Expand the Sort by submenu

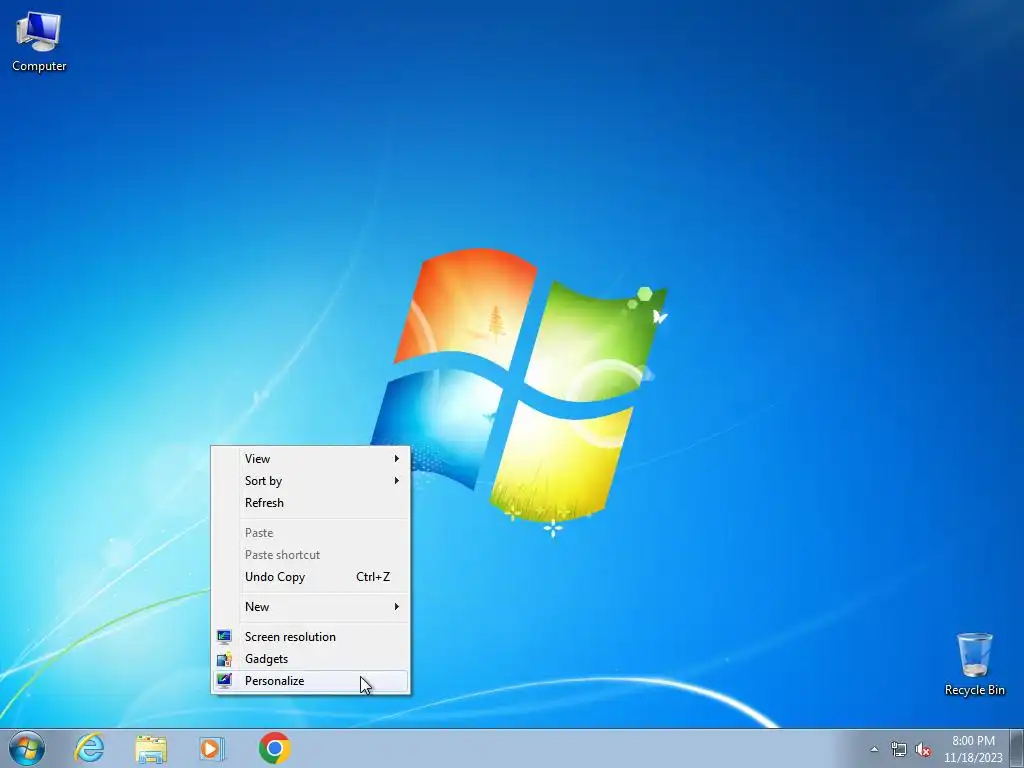(x=311, y=481)
